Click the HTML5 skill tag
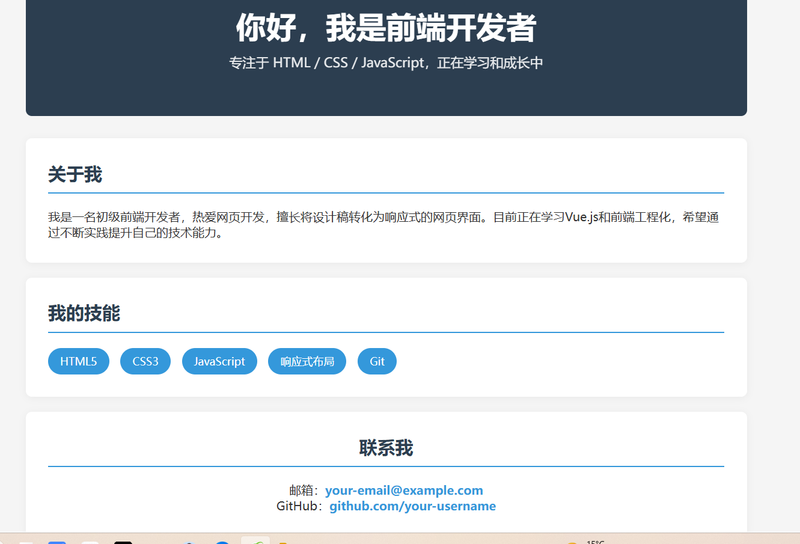Image resolution: width=800 pixels, height=544 pixels. tap(78, 361)
